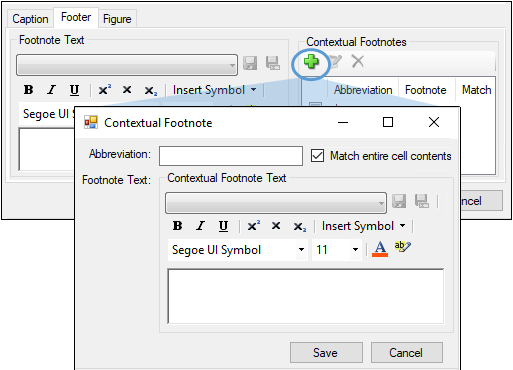Viewport: 513px width, 370px height.
Task: Open the Contextual Footnote Text combo box
Action: point(276,203)
